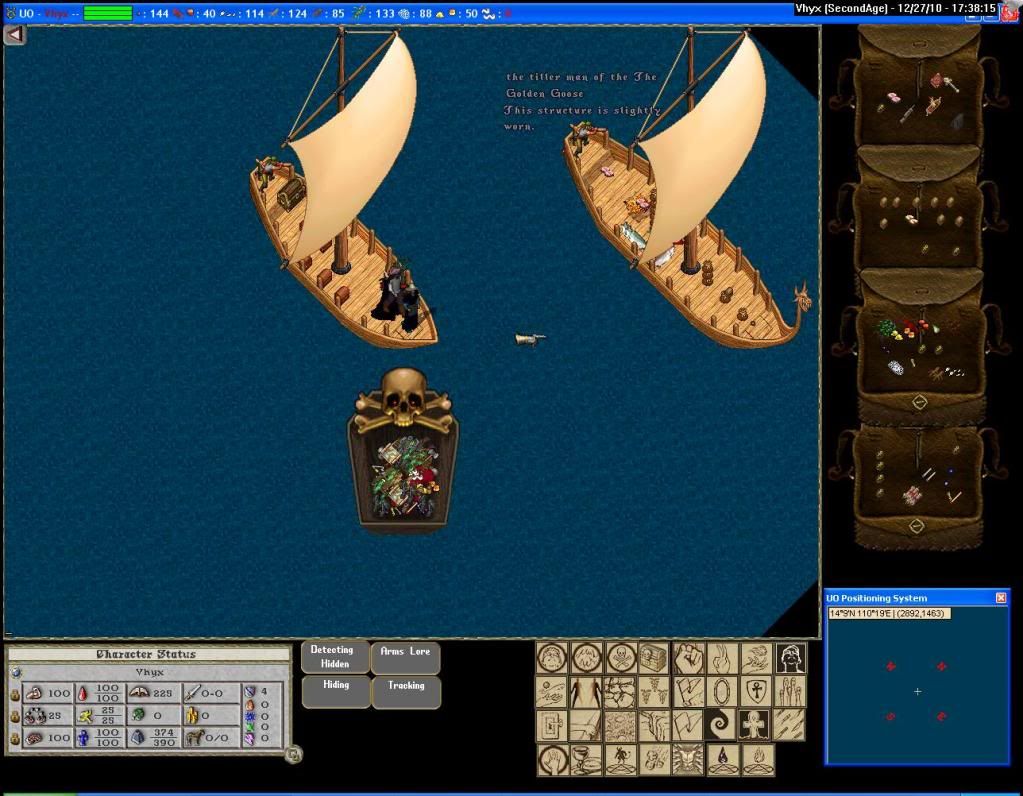Viewport: 1023px width, 796px height.
Task: Click the ankh shield Protection spell icon
Action: pyautogui.click(x=757, y=692)
